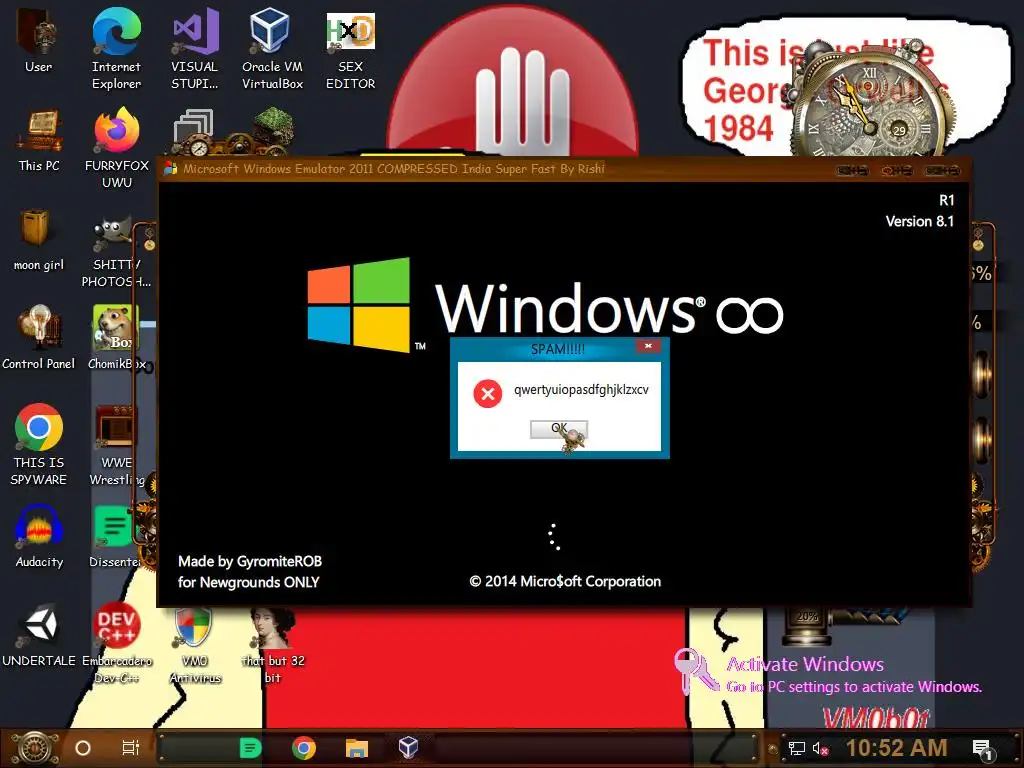This screenshot has width=1024, height=768.
Task: Click the steampunk Start button
Action: coord(34,748)
